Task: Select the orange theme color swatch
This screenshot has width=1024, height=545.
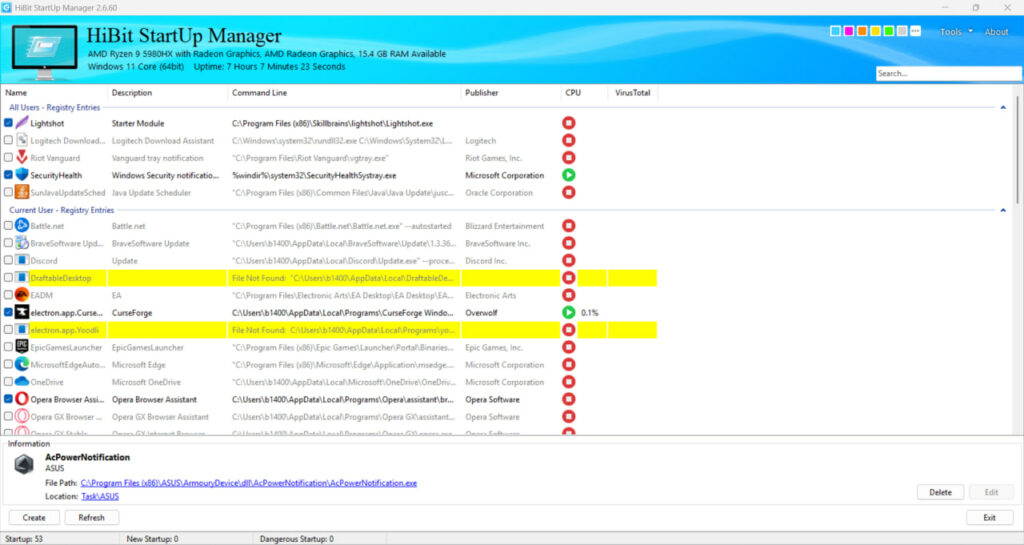Action: 862,31
